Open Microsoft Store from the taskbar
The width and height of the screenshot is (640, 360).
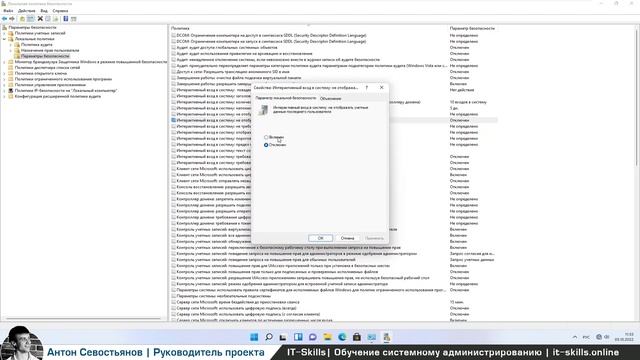coord(357,337)
